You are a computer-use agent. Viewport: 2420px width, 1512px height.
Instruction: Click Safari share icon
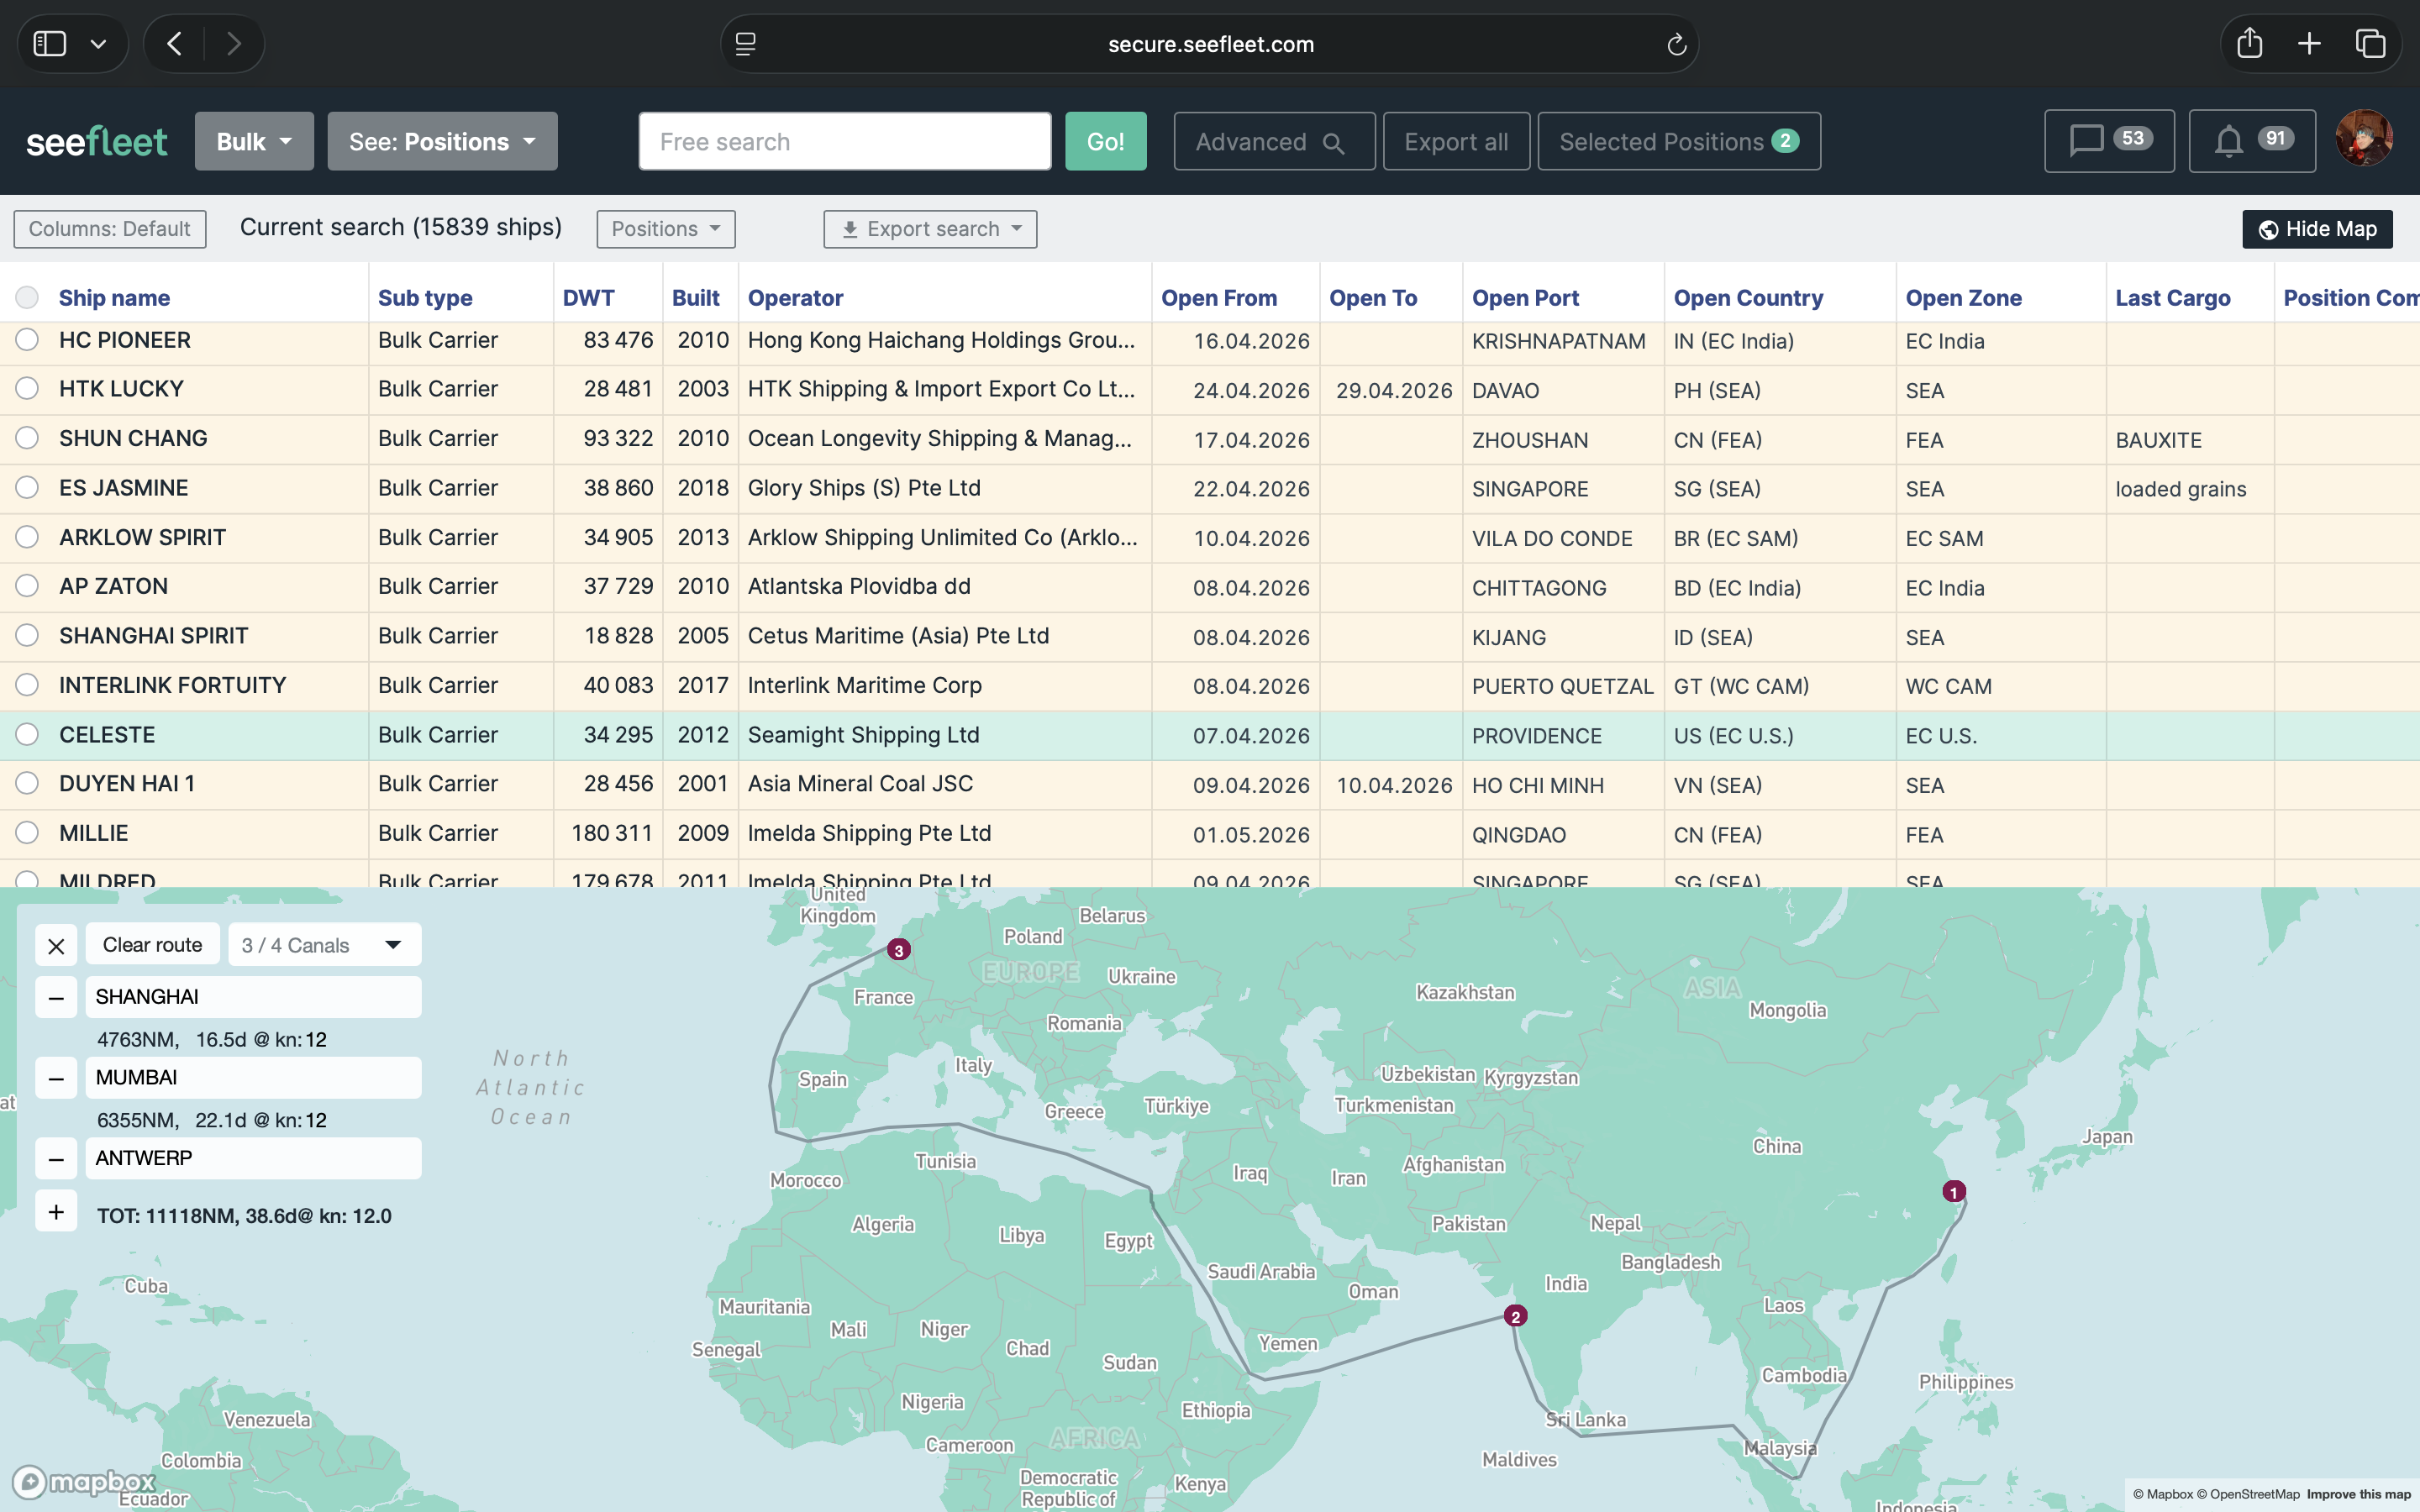[x=2249, y=44]
